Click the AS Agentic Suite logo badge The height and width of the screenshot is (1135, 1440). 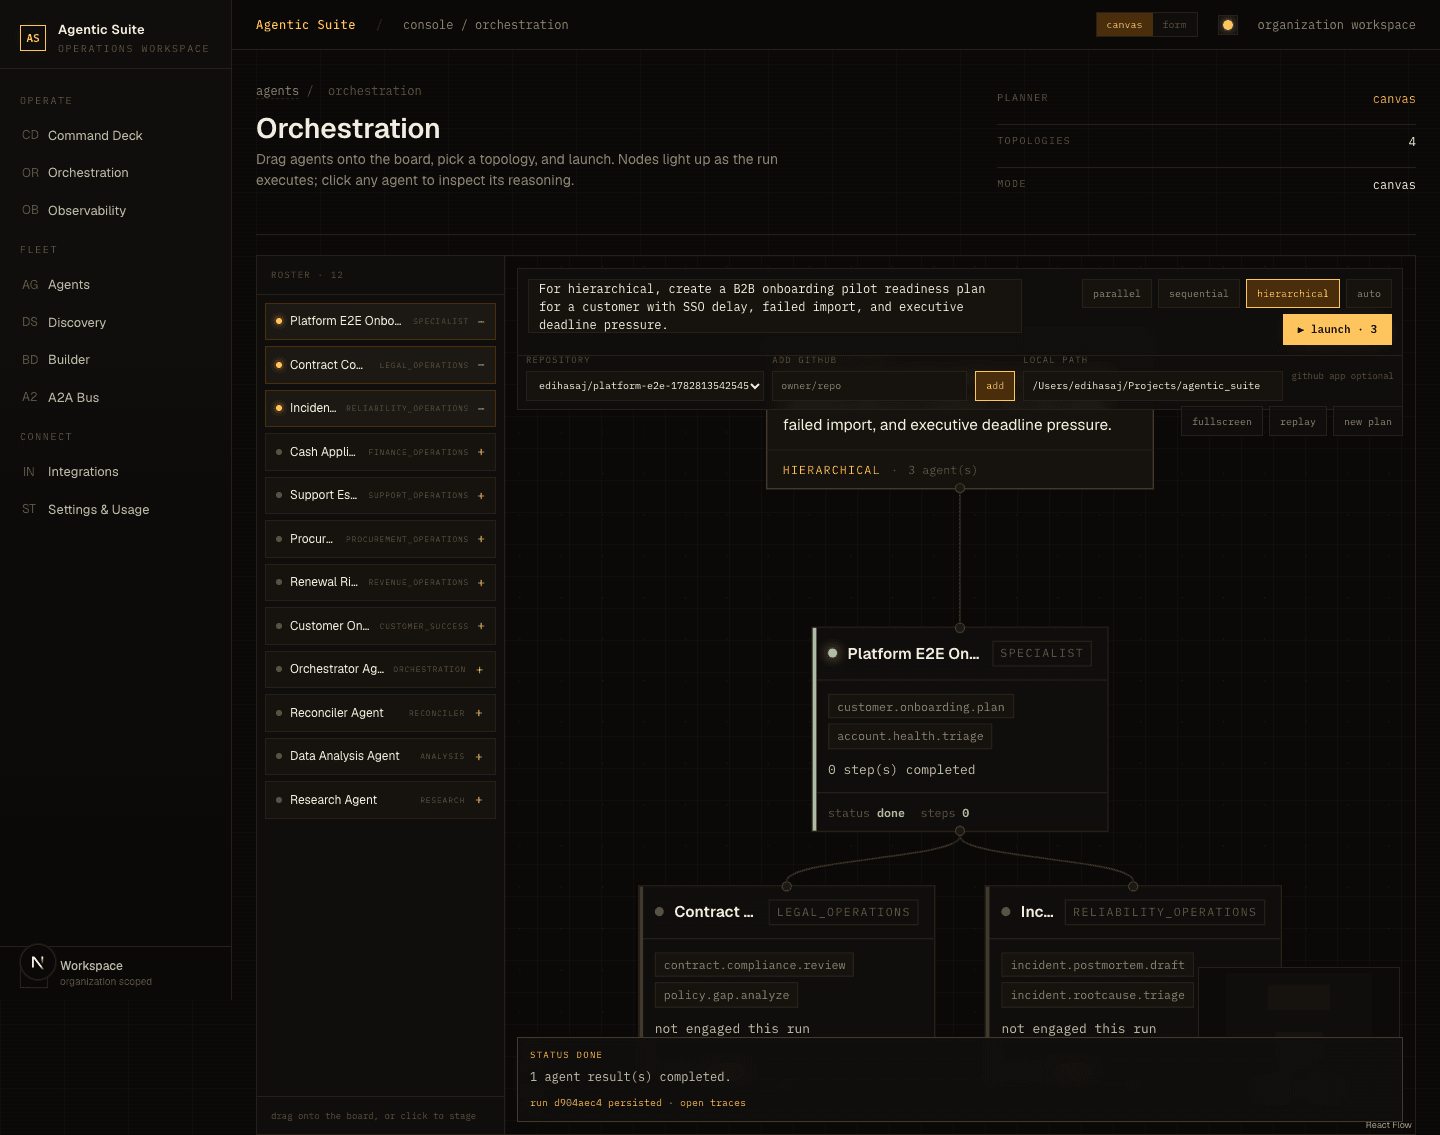click(x=33, y=38)
